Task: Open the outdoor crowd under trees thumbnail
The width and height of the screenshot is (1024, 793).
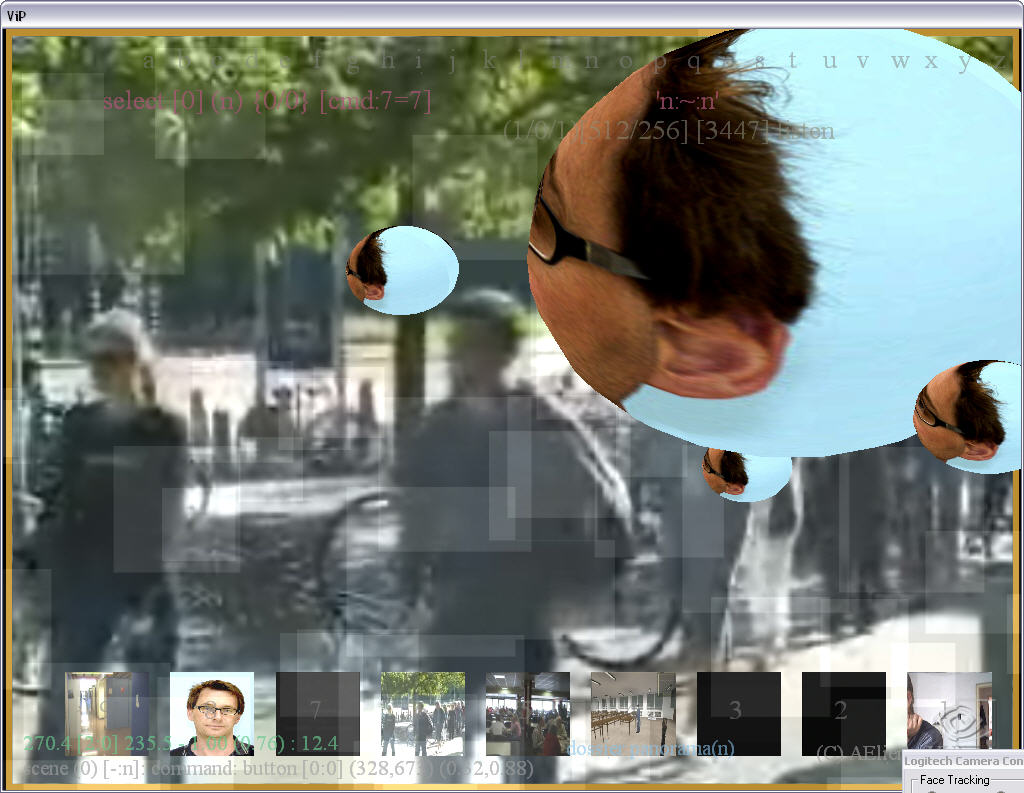Action: 423,713
